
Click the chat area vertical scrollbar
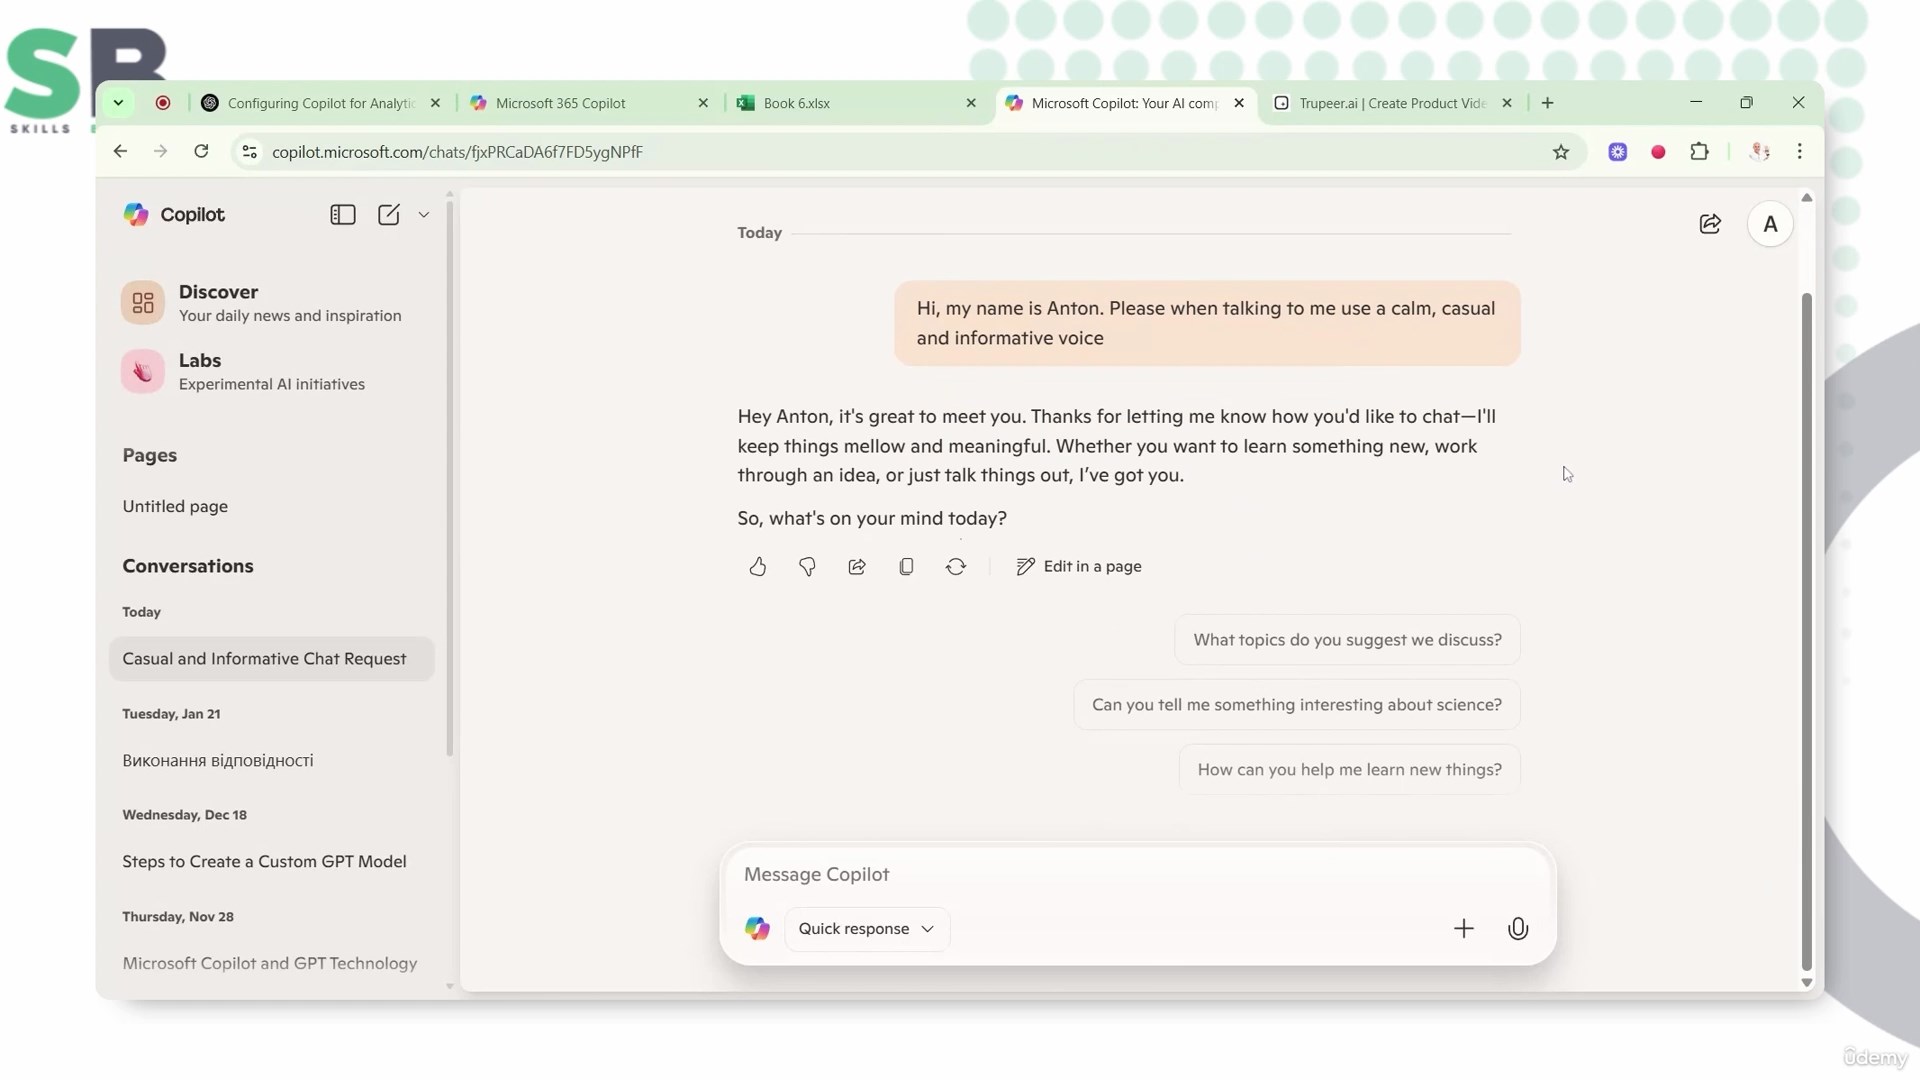tap(1806, 630)
